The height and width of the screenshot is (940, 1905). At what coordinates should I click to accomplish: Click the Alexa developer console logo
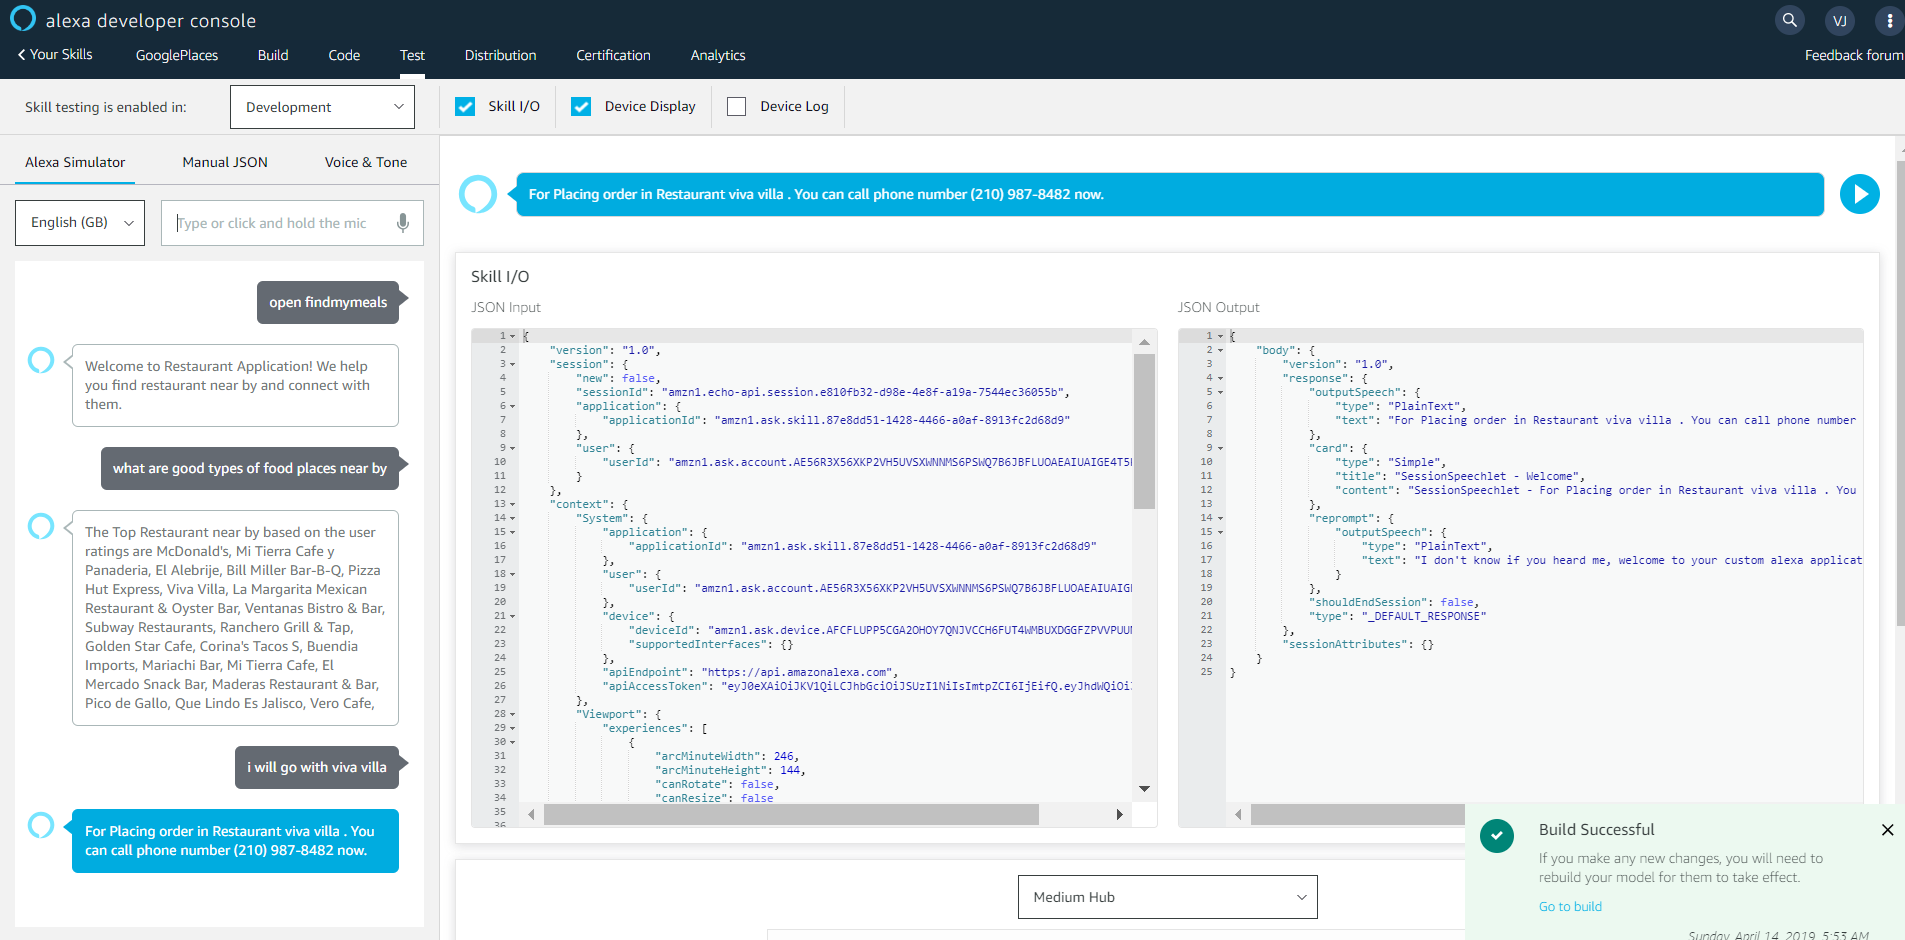[23, 19]
